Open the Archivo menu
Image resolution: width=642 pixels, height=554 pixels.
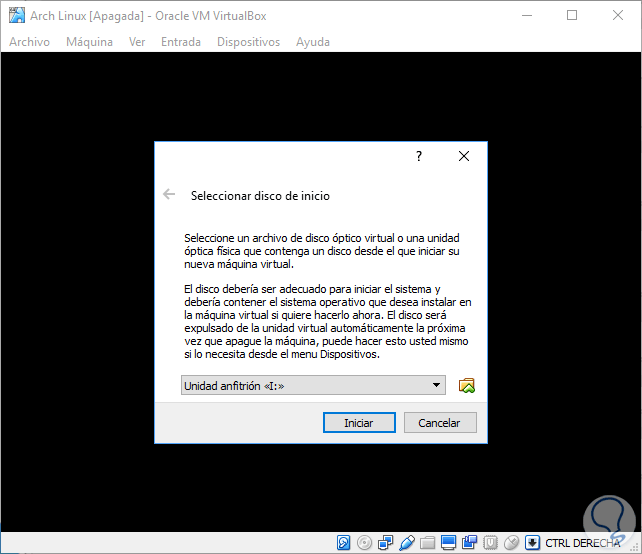[29, 42]
